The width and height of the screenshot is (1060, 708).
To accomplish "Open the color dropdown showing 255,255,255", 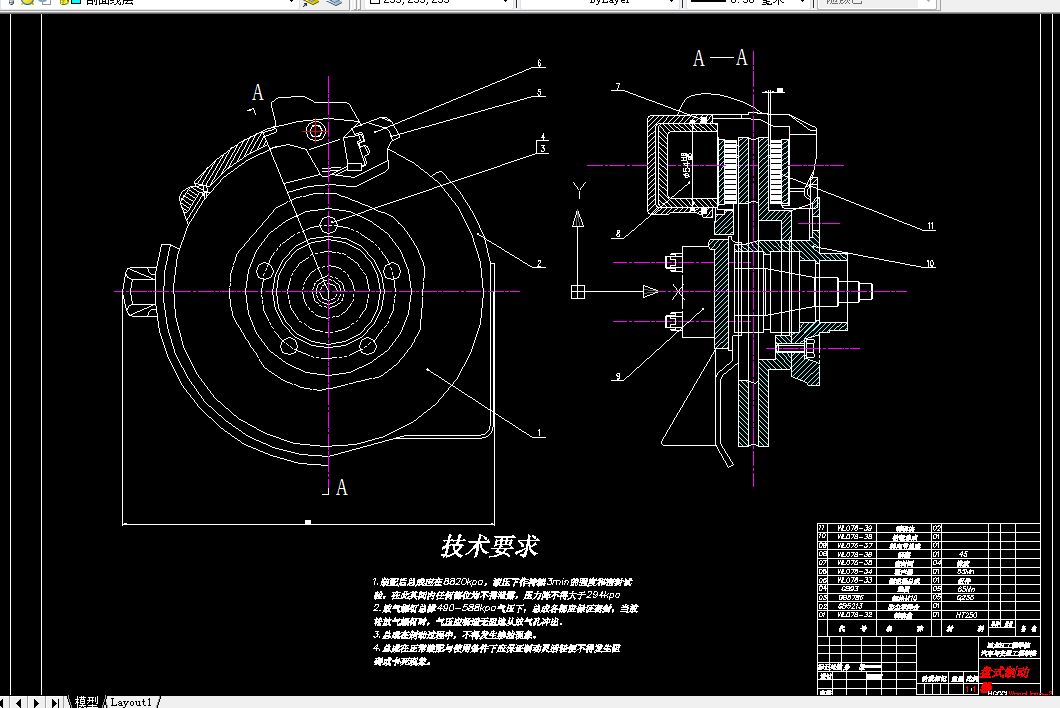I will click(505, 4).
